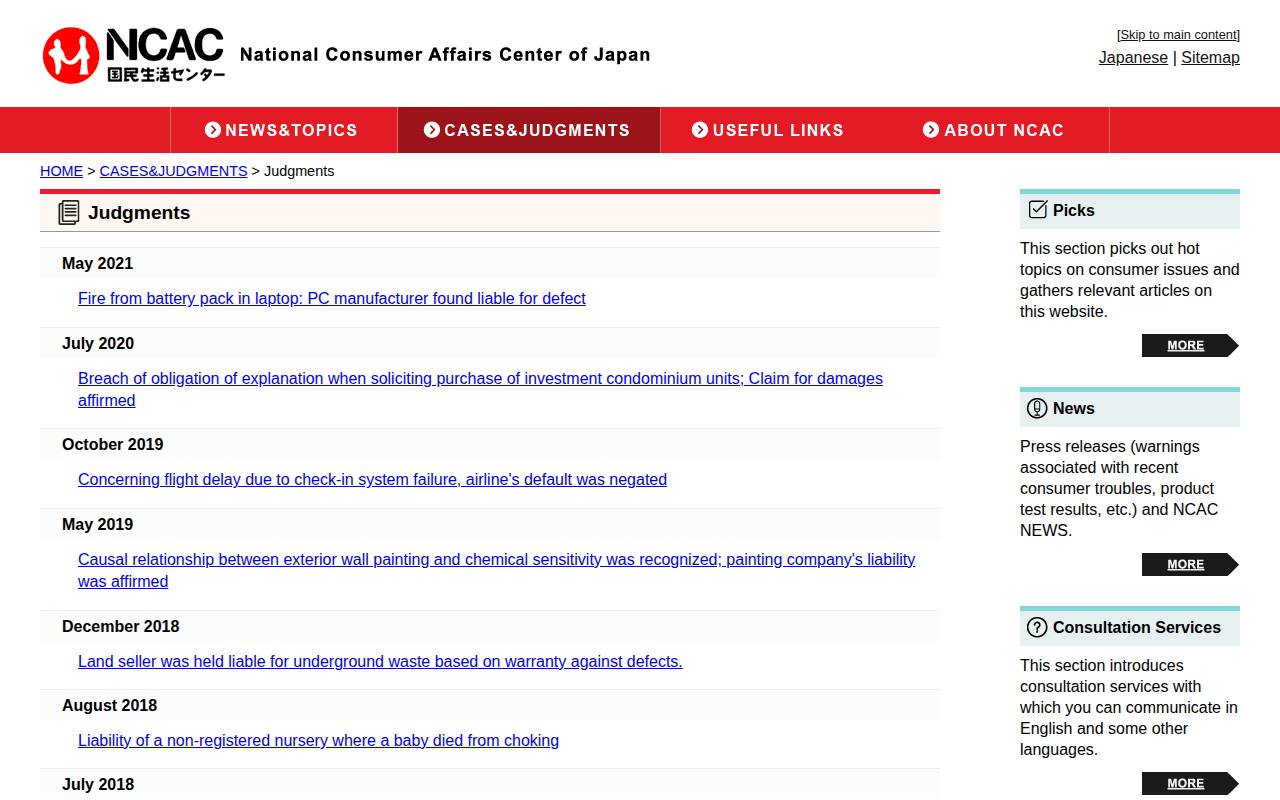
Task: Click the Picks checkmark icon
Action: coord(1038,210)
